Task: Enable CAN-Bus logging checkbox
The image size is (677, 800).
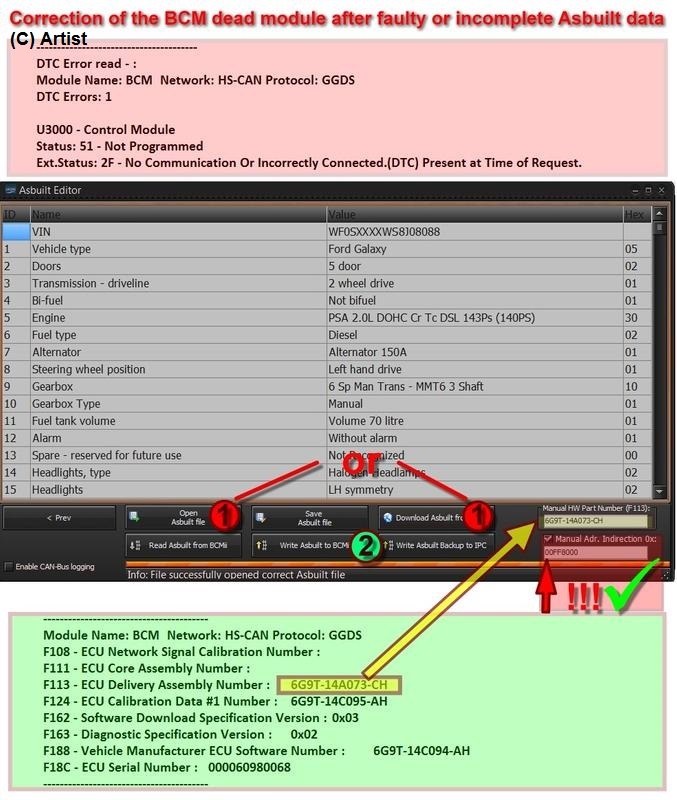Action: click(9, 567)
